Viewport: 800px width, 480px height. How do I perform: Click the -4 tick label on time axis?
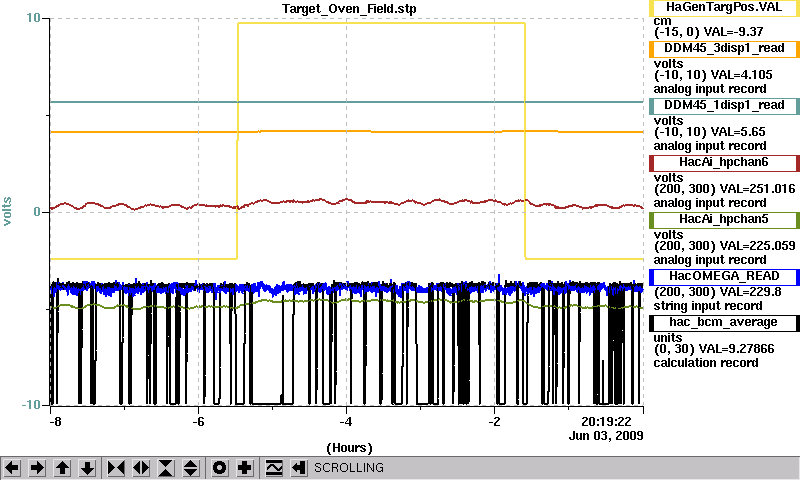(346, 422)
